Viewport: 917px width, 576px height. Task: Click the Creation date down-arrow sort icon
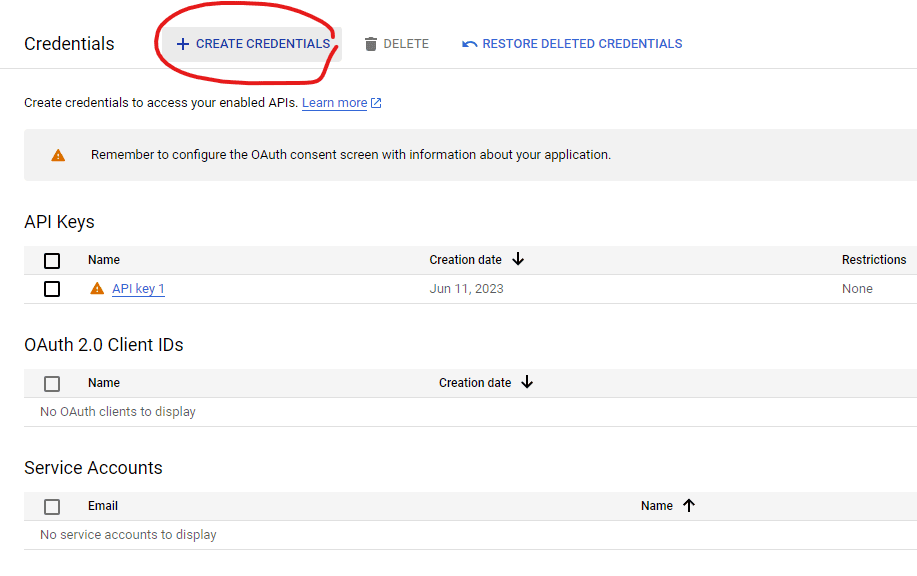pyautogui.click(x=518, y=259)
